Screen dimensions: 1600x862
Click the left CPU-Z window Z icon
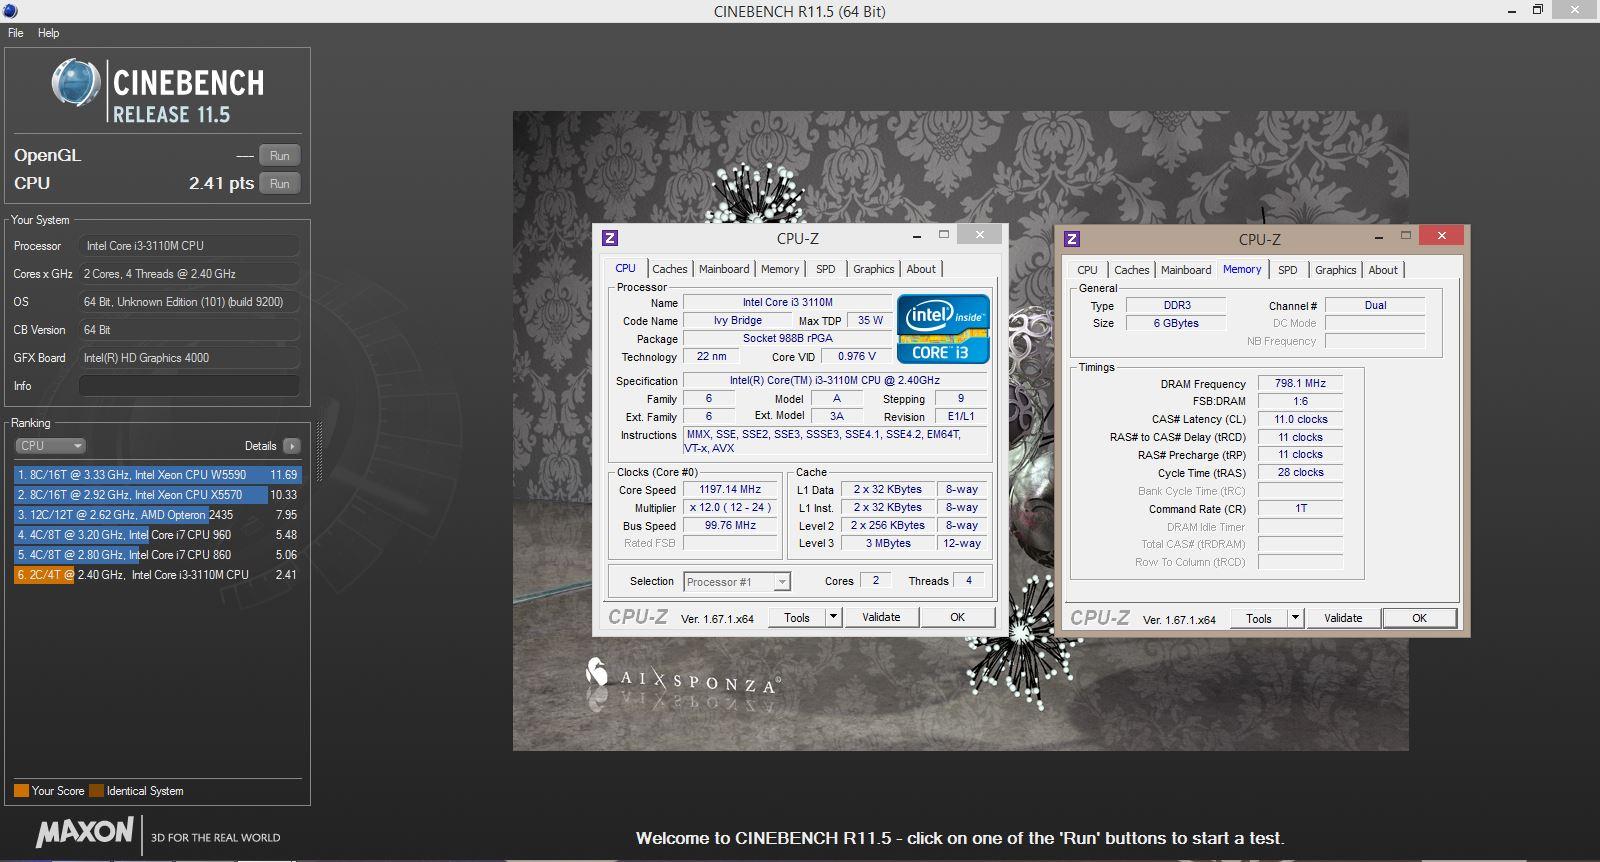tap(610, 238)
